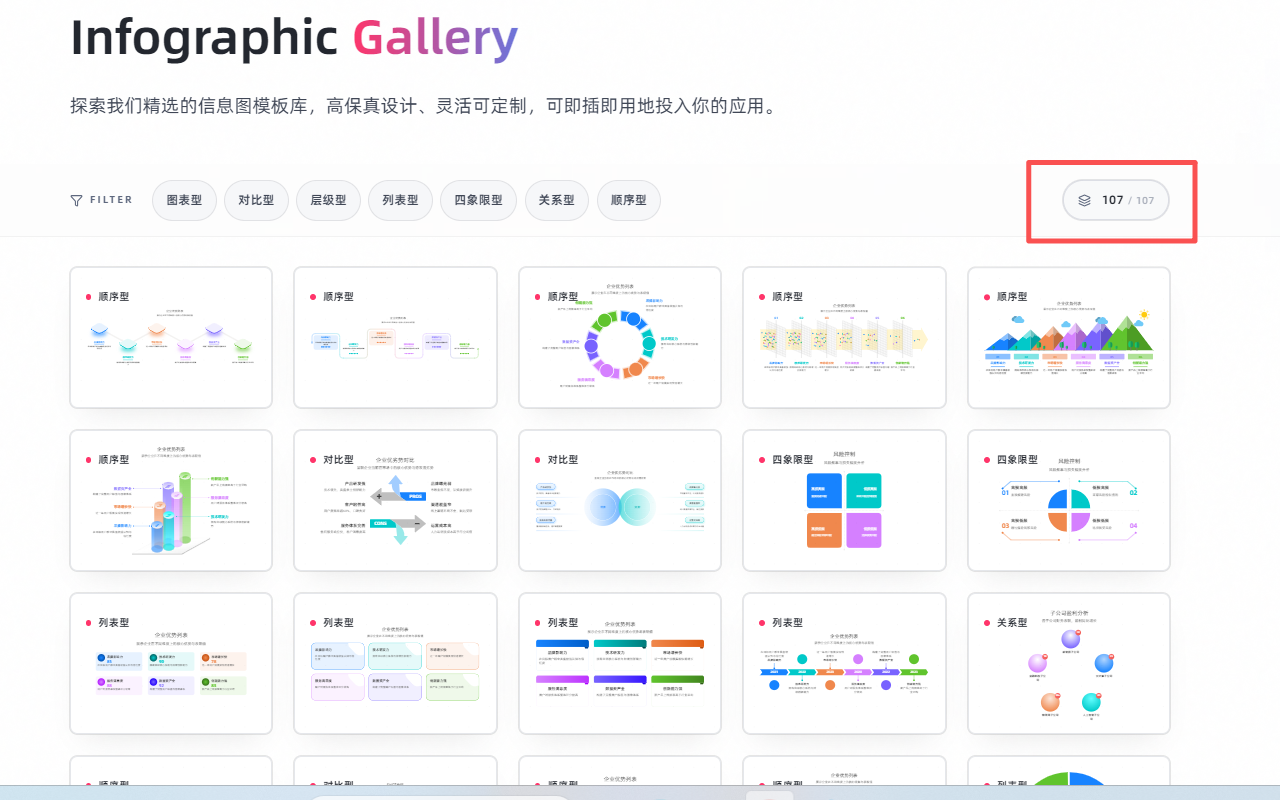Toggle the 图表型 filter chip
1280x800 pixels.
[184, 200]
